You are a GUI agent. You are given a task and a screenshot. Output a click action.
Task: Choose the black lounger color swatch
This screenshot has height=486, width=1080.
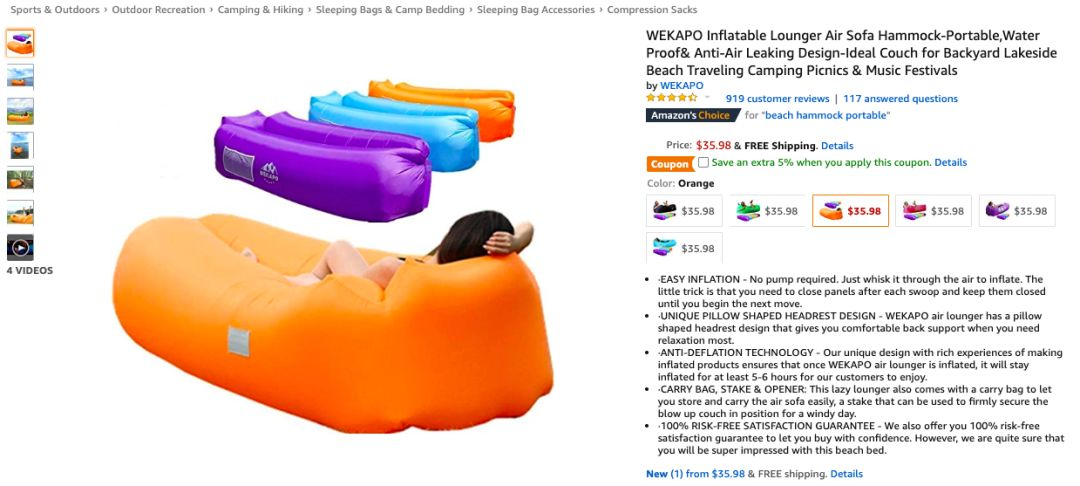684,211
